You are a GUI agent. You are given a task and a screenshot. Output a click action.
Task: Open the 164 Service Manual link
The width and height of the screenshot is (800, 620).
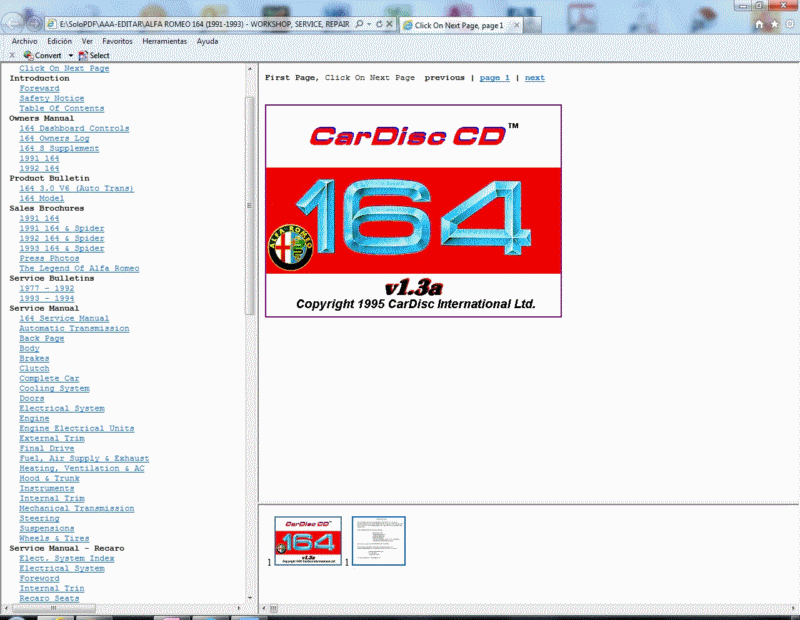point(64,318)
